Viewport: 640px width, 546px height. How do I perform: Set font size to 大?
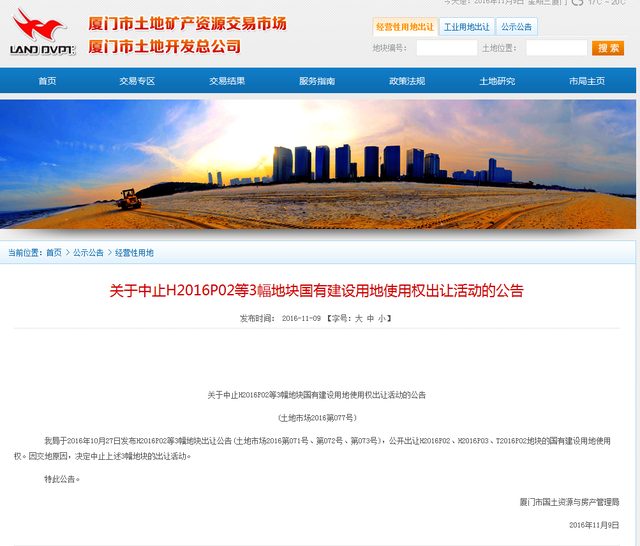[358, 318]
